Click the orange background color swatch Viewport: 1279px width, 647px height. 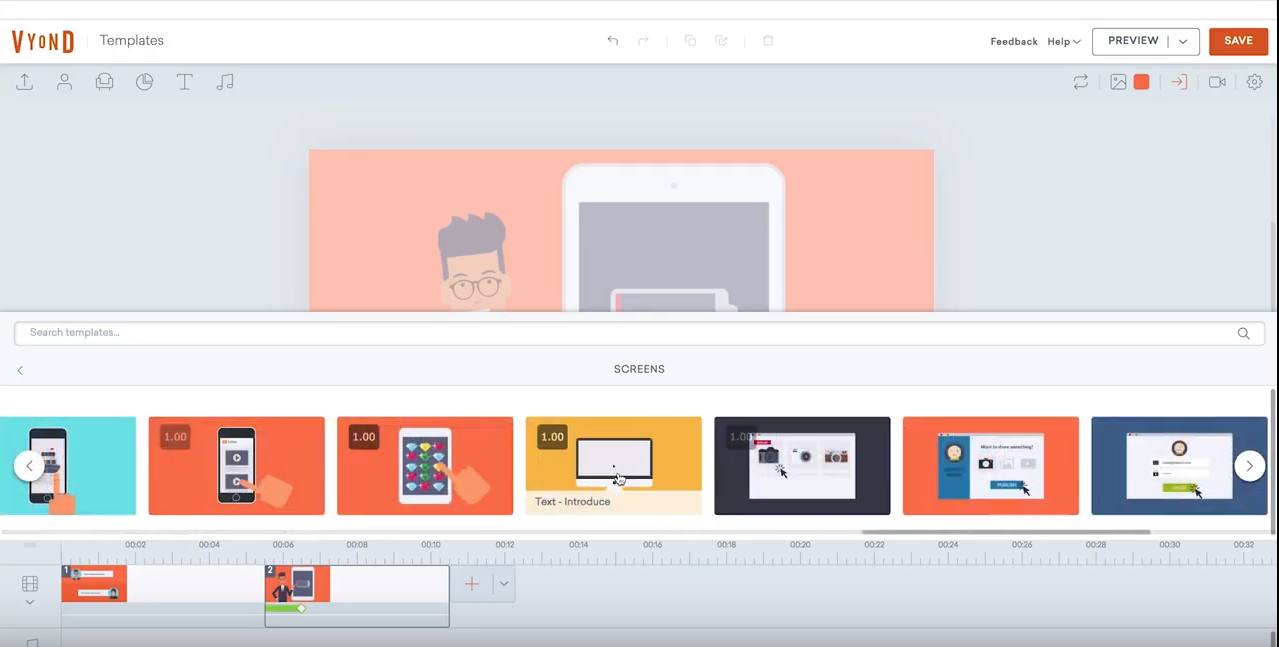pos(1141,82)
